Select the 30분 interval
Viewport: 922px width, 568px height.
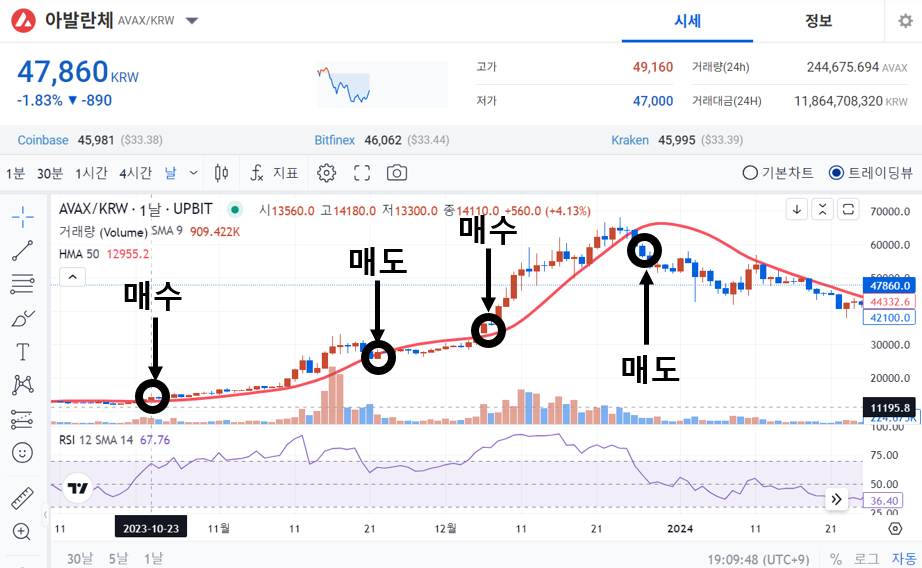(50, 173)
